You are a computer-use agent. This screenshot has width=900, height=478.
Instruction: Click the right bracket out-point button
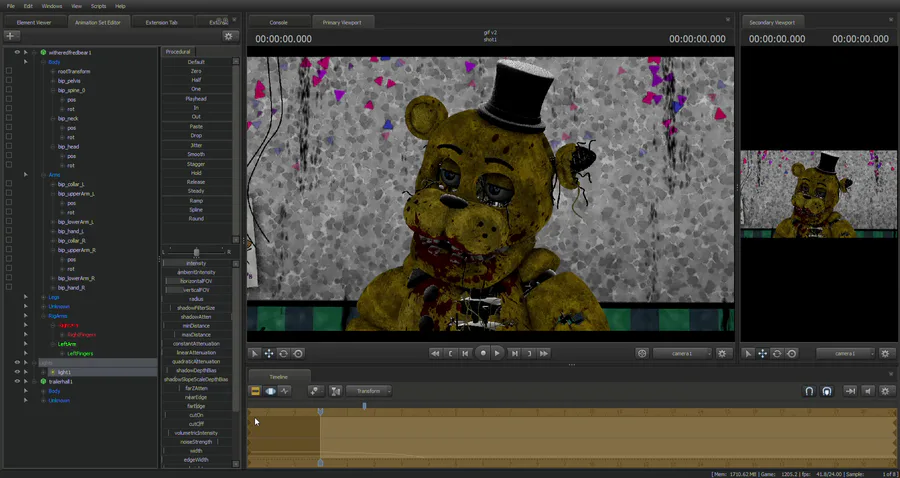pyautogui.click(x=529, y=353)
